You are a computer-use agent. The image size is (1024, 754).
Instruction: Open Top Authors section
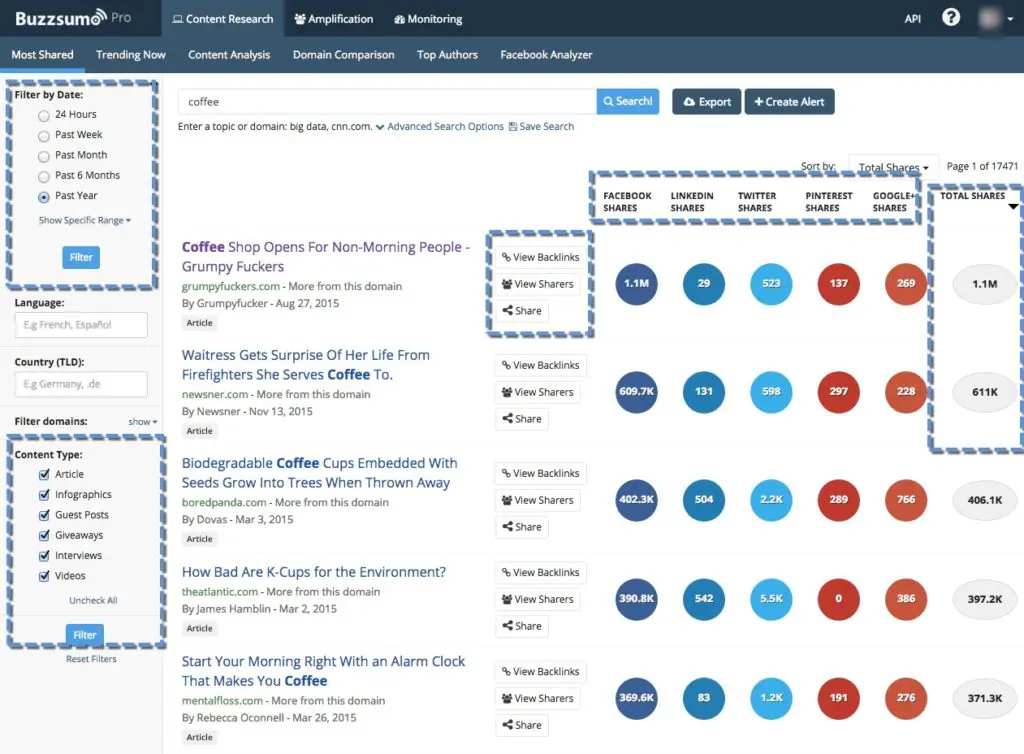point(447,55)
